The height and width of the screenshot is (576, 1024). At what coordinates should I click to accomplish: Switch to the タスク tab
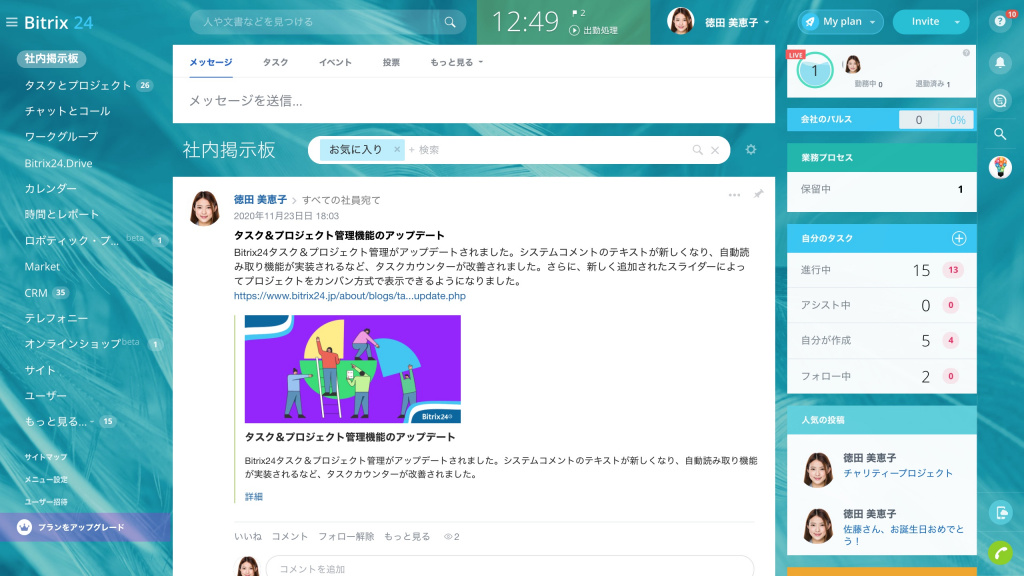275,62
